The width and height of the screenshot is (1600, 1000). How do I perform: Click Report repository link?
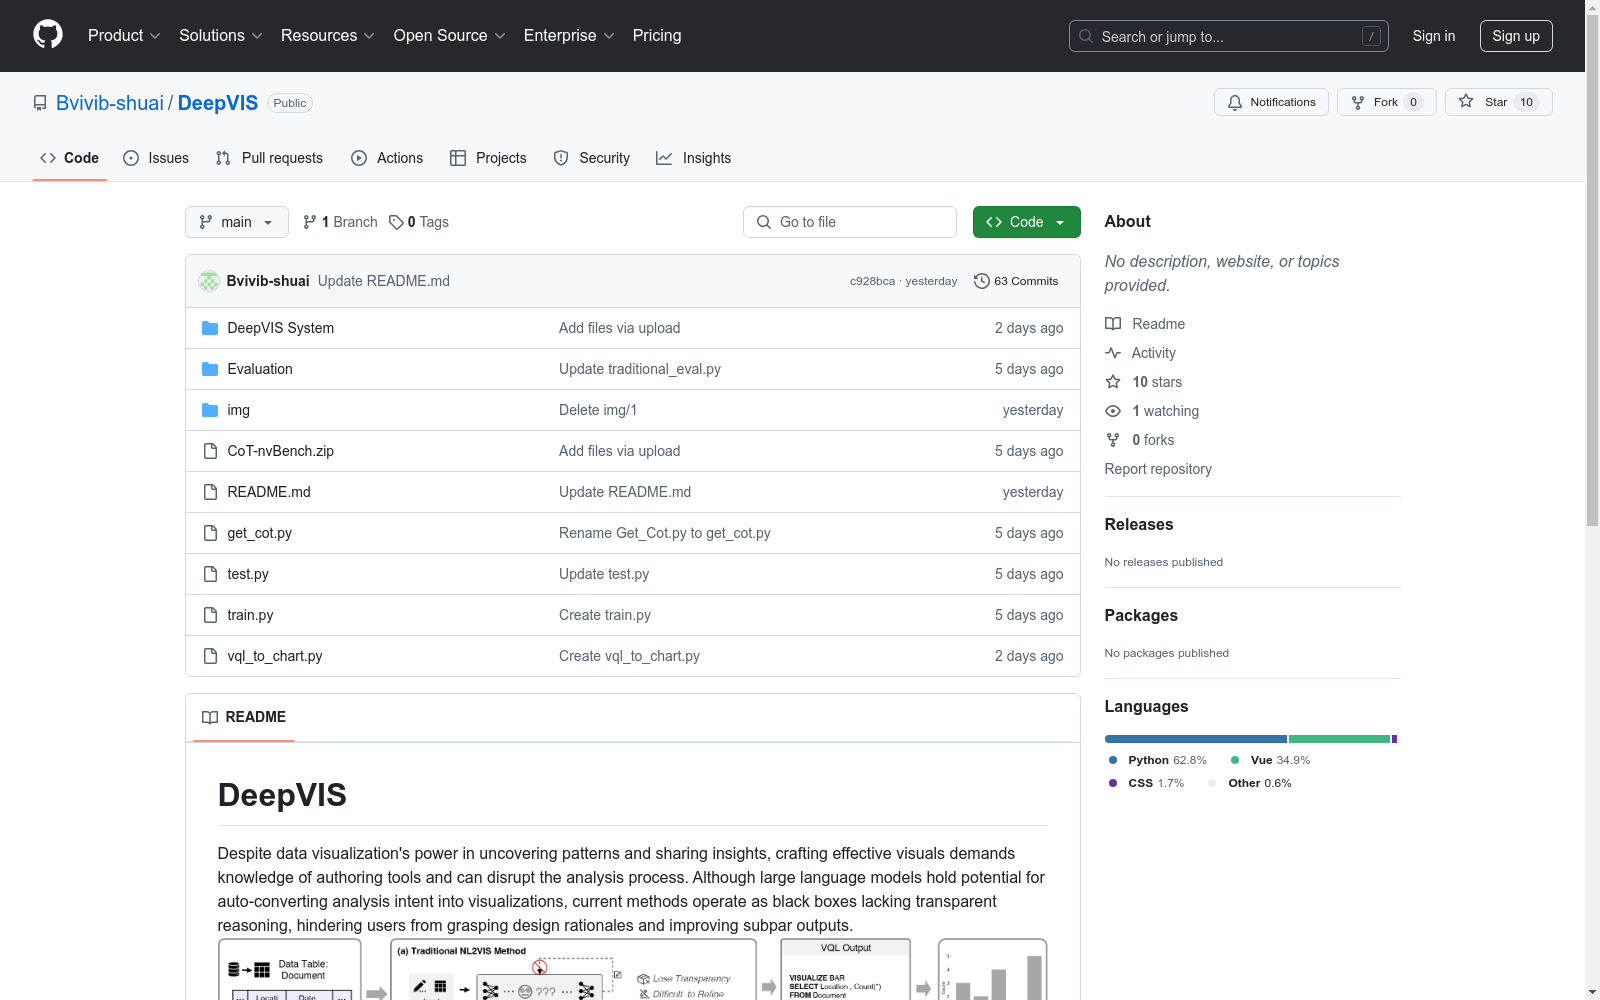[x=1158, y=469]
